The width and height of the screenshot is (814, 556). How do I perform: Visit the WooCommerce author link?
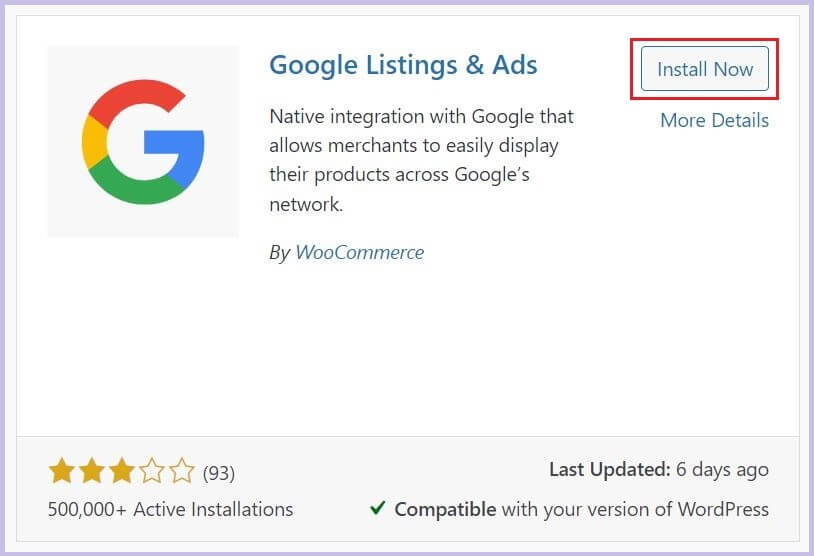click(x=360, y=252)
